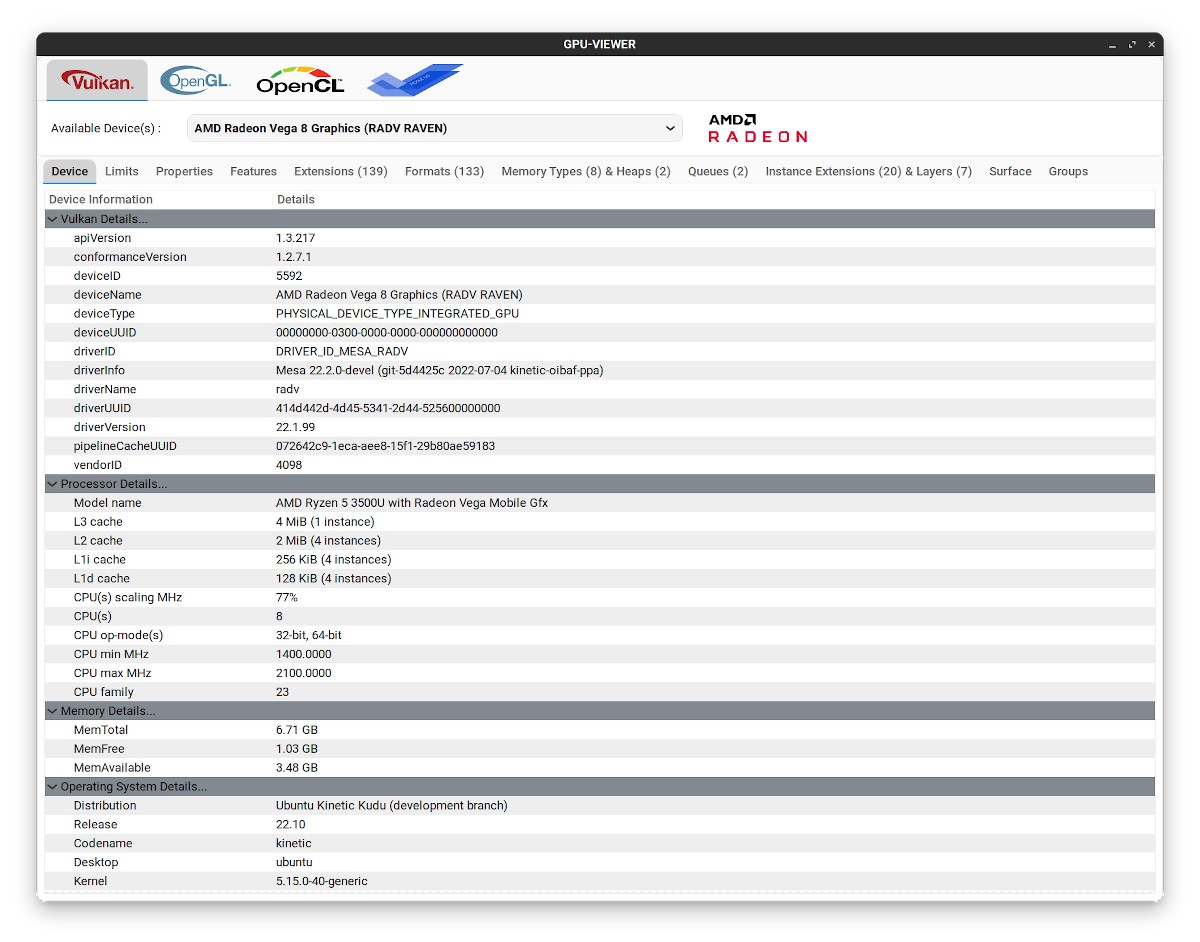This screenshot has width=1200, height=942.
Task: Collapse the Processor Details section
Action: coord(53,484)
